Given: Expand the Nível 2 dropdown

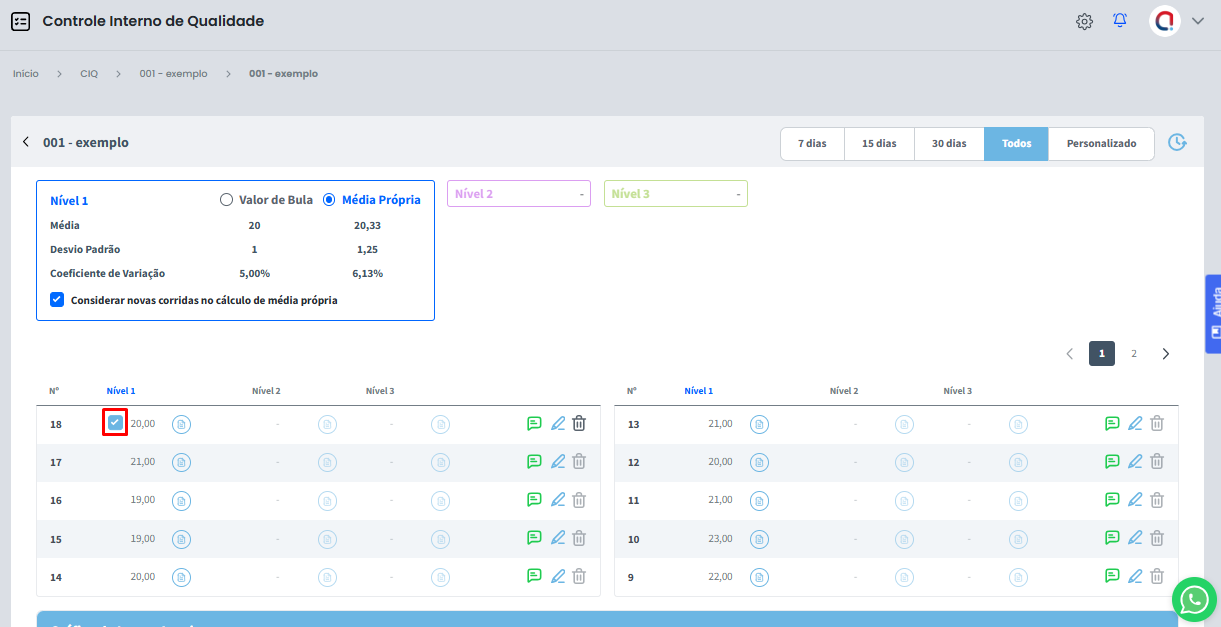Looking at the screenshot, I should point(518,194).
